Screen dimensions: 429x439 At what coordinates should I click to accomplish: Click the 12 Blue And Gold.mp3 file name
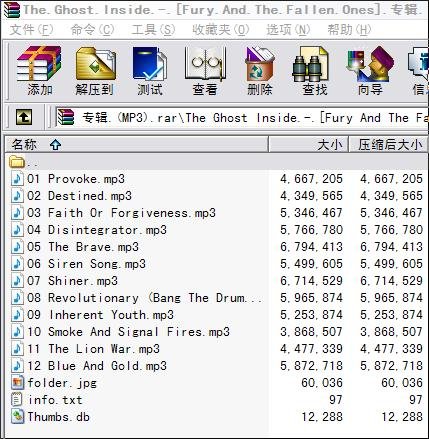pos(97,366)
